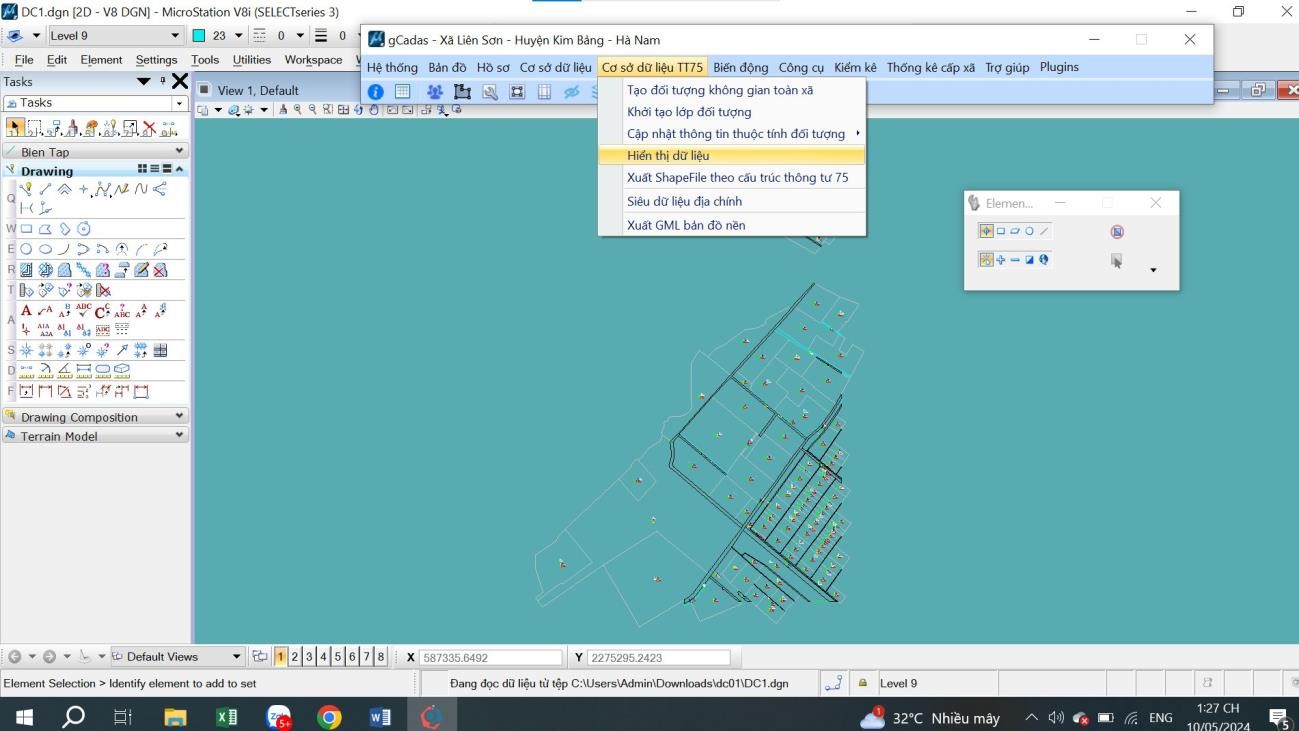Toggle view 1 window button
The image size is (1299, 731).
[x=281, y=657]
